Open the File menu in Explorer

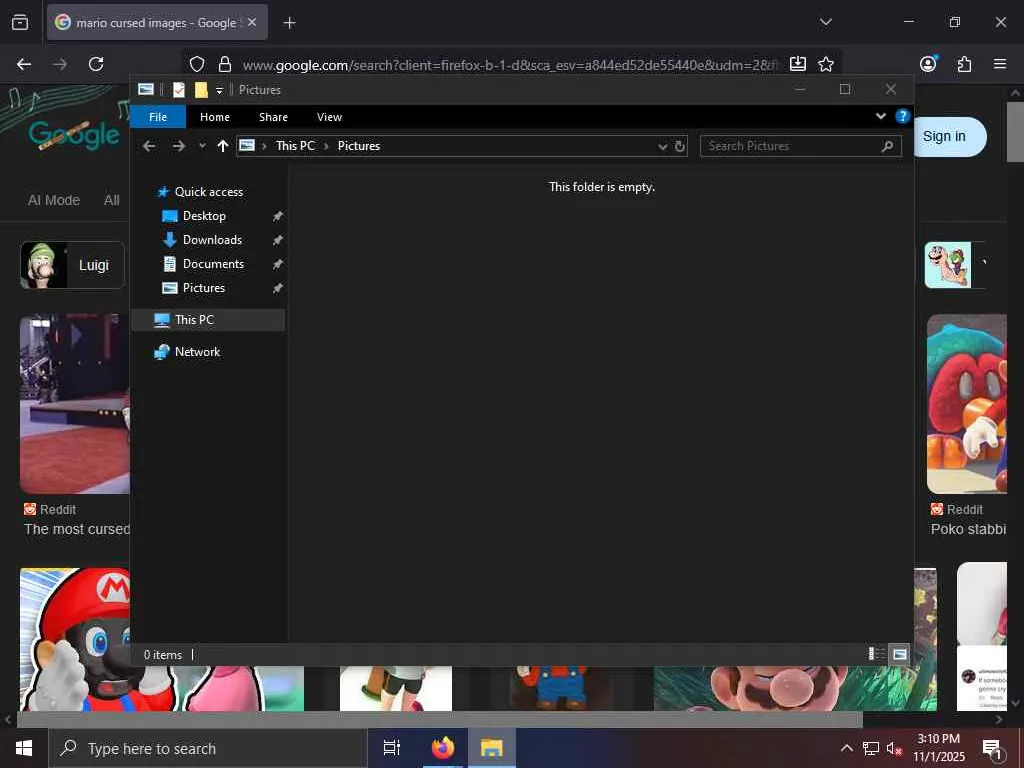[x=158, y=117]
